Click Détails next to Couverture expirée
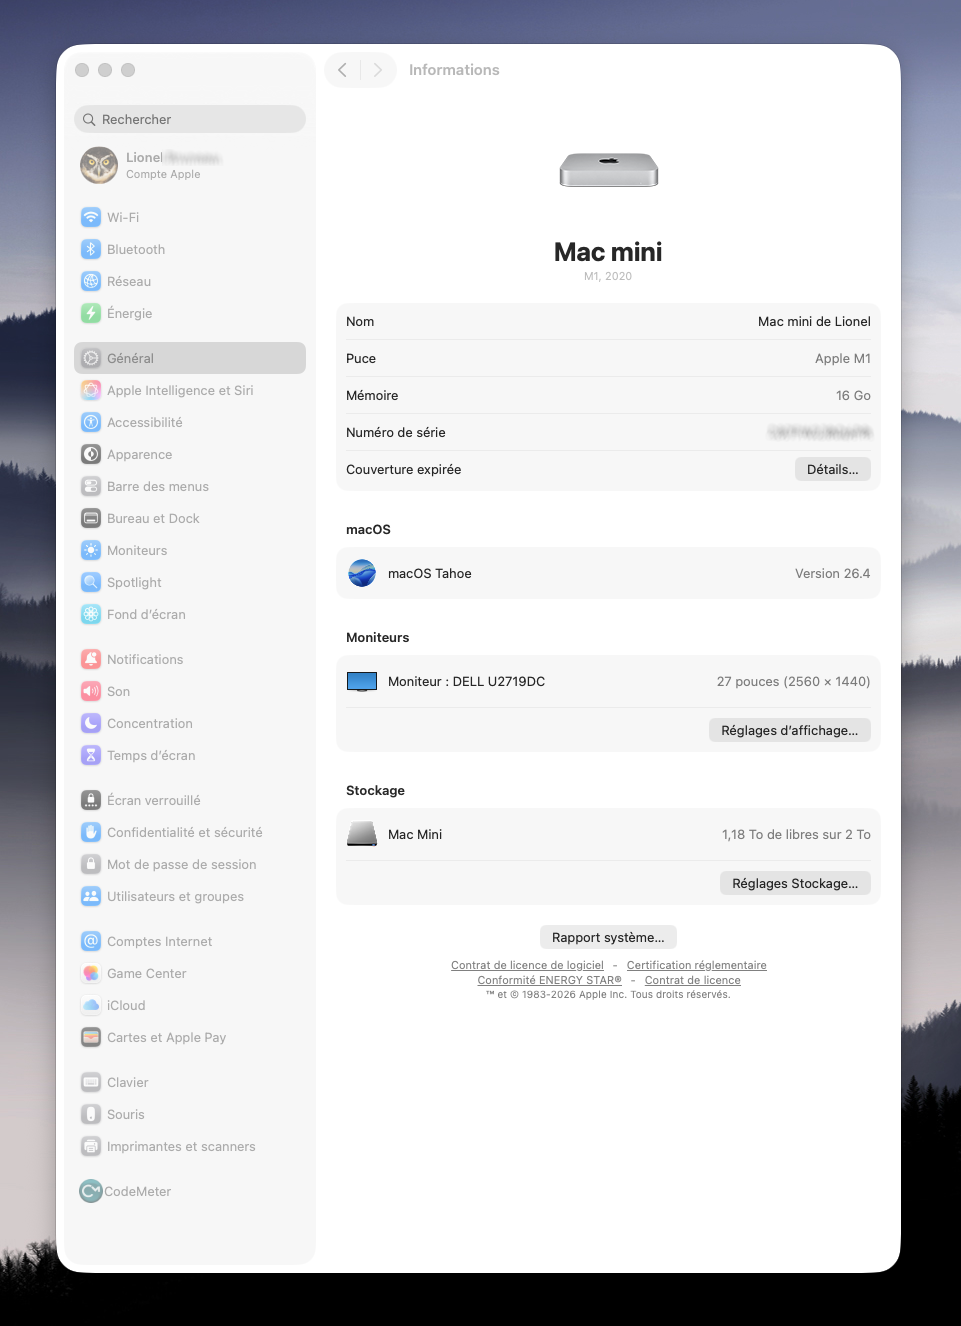 pyautogui.click(x=832, y=469)
